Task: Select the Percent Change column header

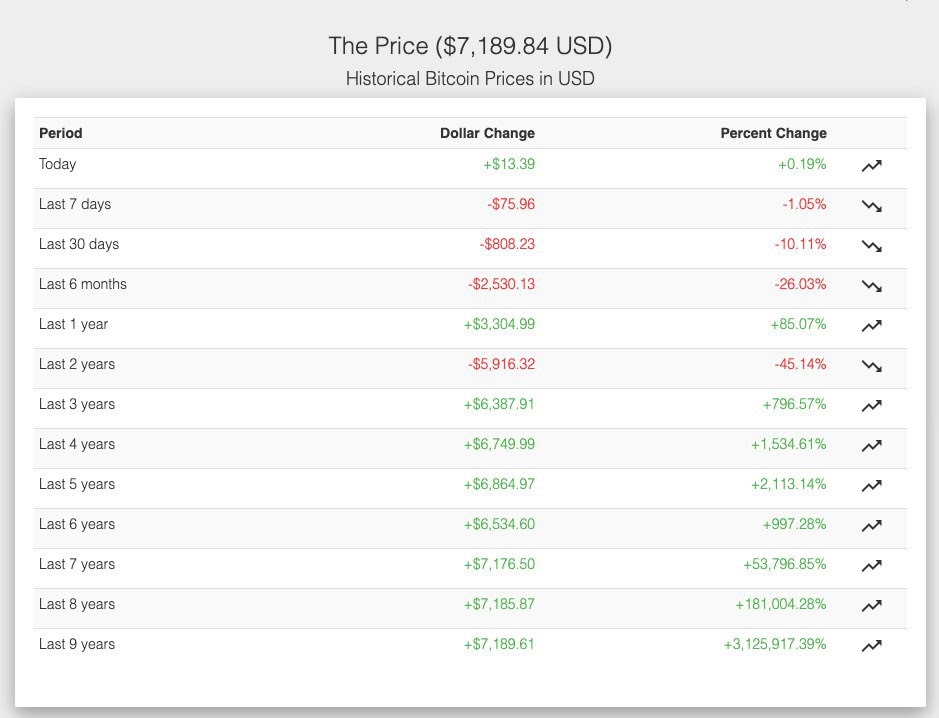Action: click(x=773, y=133)
